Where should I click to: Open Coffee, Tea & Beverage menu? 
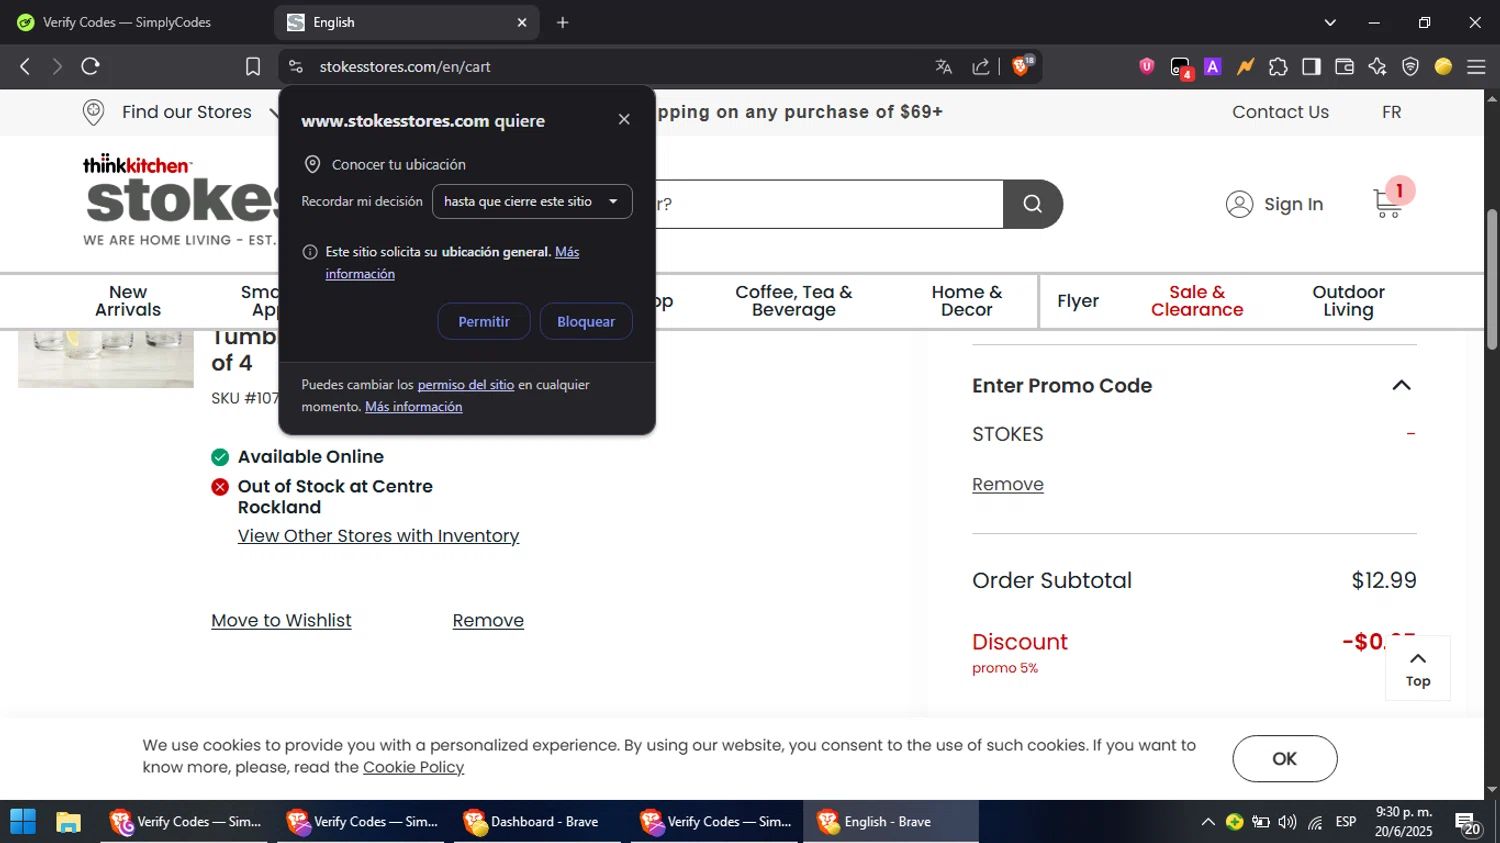pos(794,301)
